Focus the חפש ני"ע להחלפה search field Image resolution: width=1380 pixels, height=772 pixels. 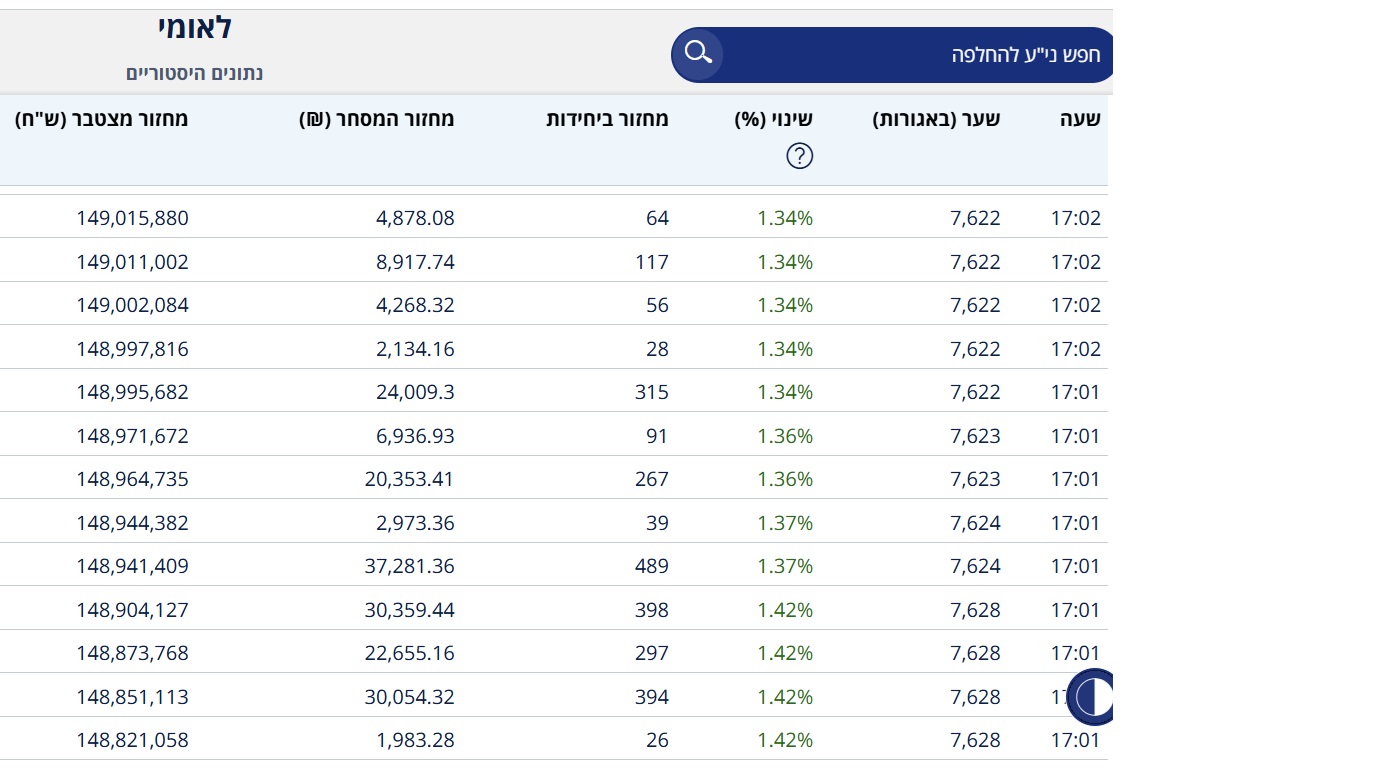(910, 55)
